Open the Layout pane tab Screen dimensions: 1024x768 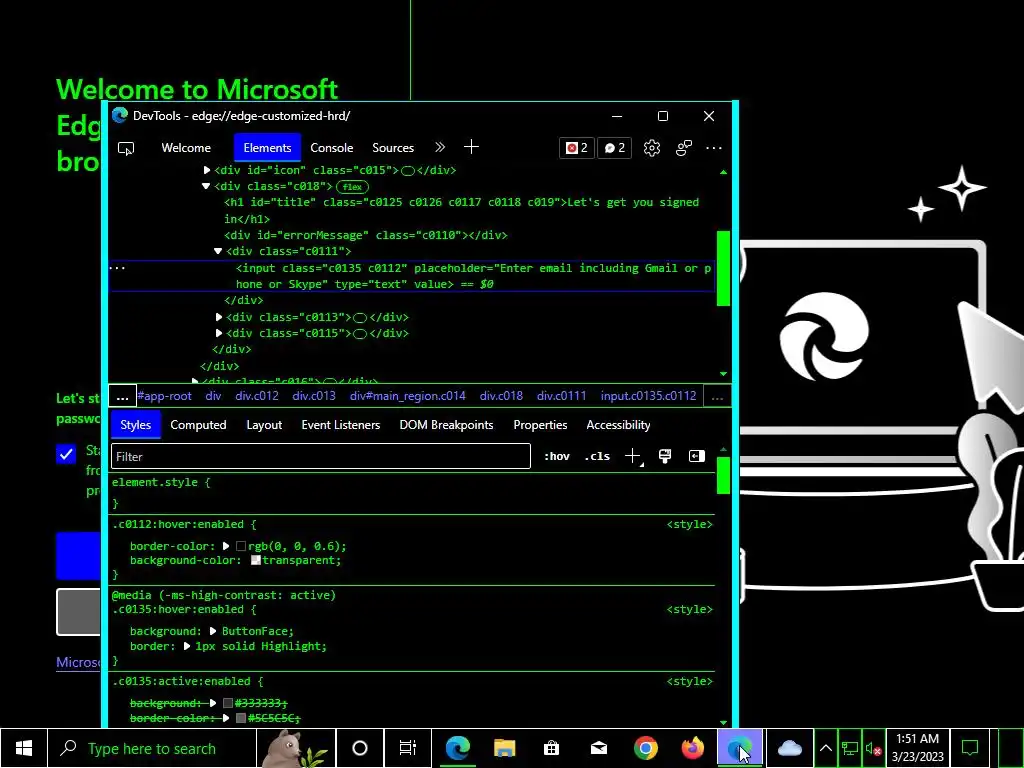[x=264, y=425]
